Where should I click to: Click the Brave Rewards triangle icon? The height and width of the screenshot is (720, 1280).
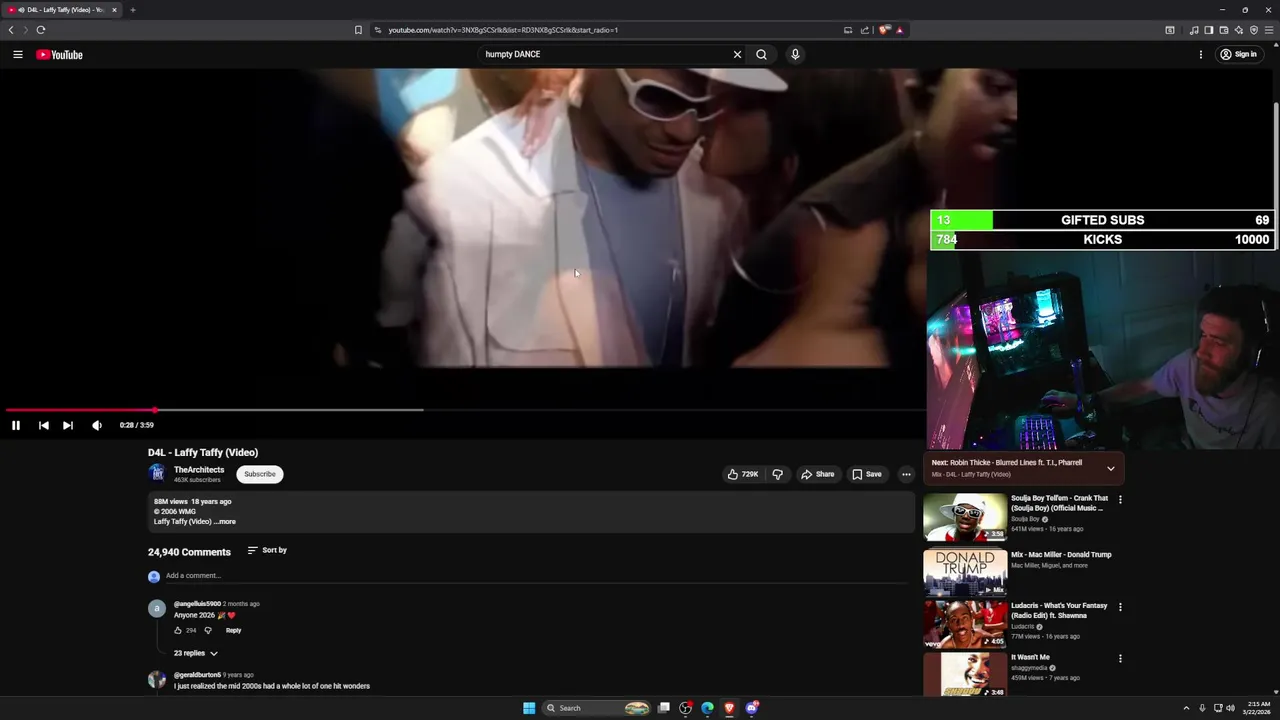899,30
